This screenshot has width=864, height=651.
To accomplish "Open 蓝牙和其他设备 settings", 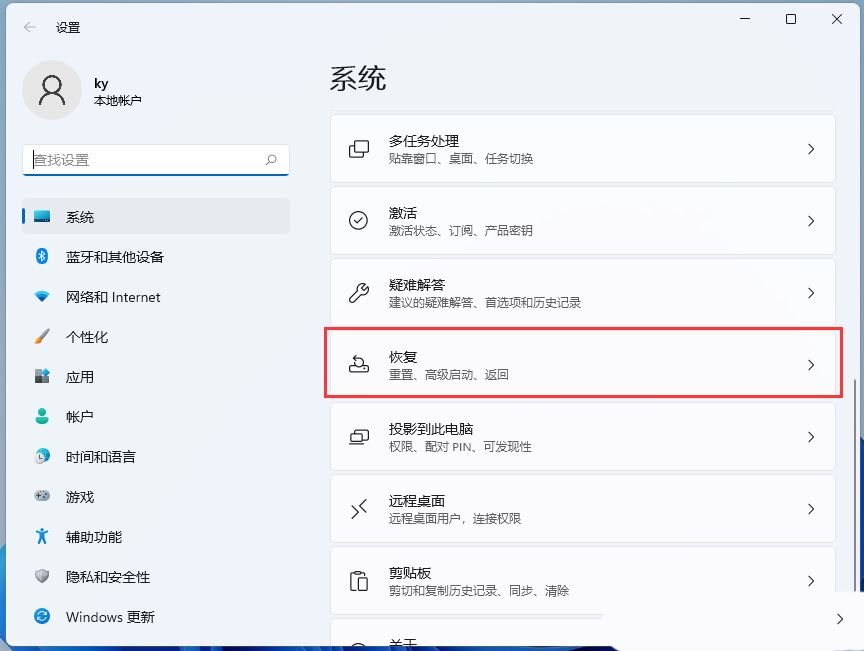I will 156,256.
